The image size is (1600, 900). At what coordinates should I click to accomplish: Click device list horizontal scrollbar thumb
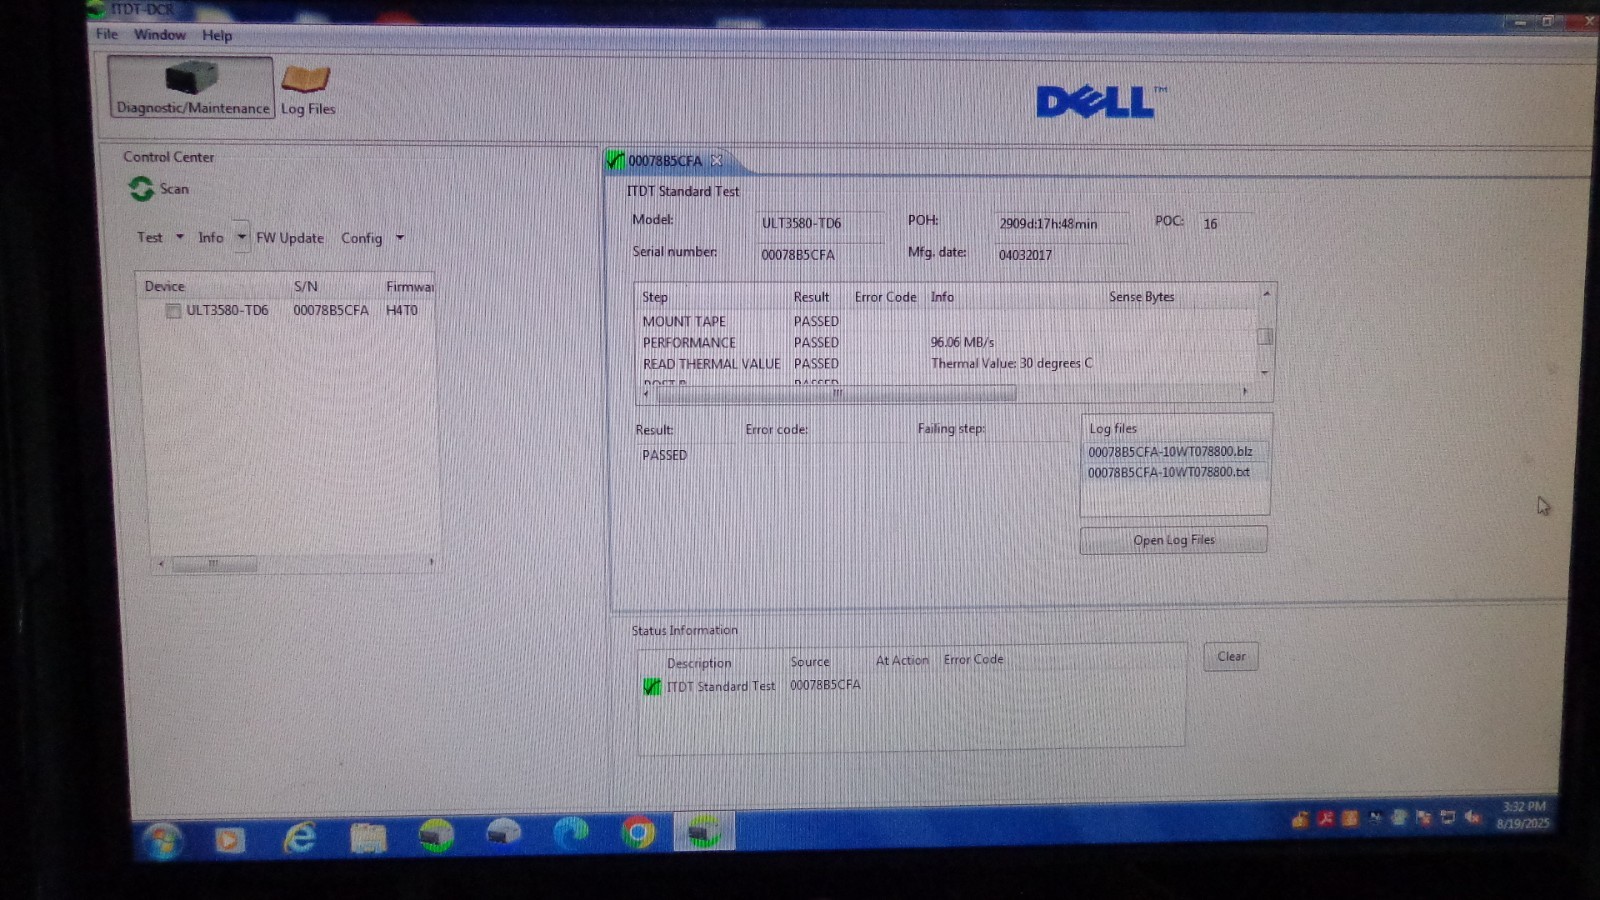click(x=214, y=564)
